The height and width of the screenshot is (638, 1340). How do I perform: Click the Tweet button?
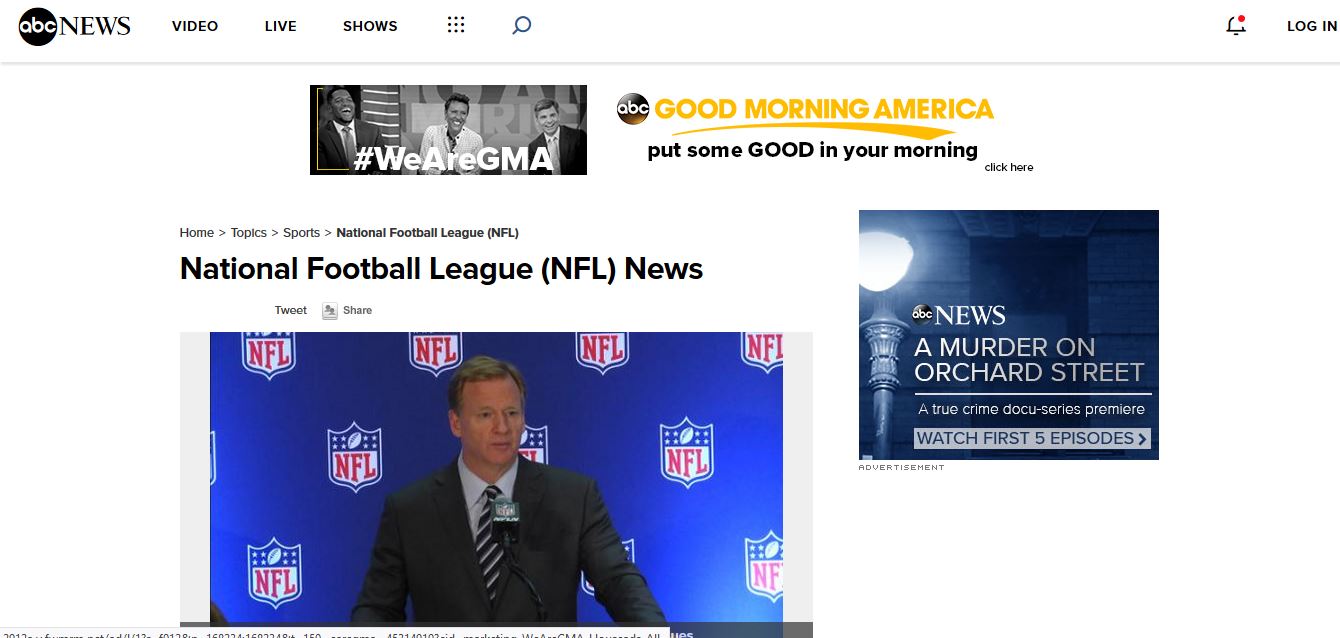(291, 310)
